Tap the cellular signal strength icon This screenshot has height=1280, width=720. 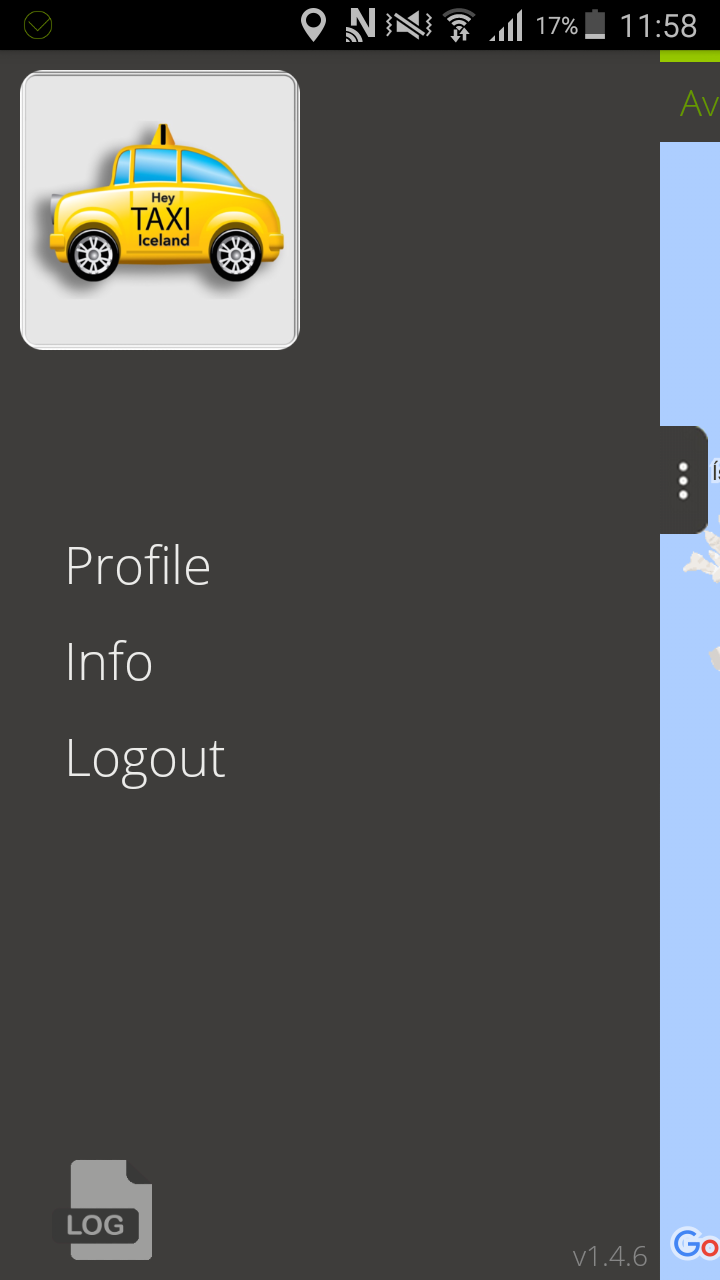(x=506, y=25)
